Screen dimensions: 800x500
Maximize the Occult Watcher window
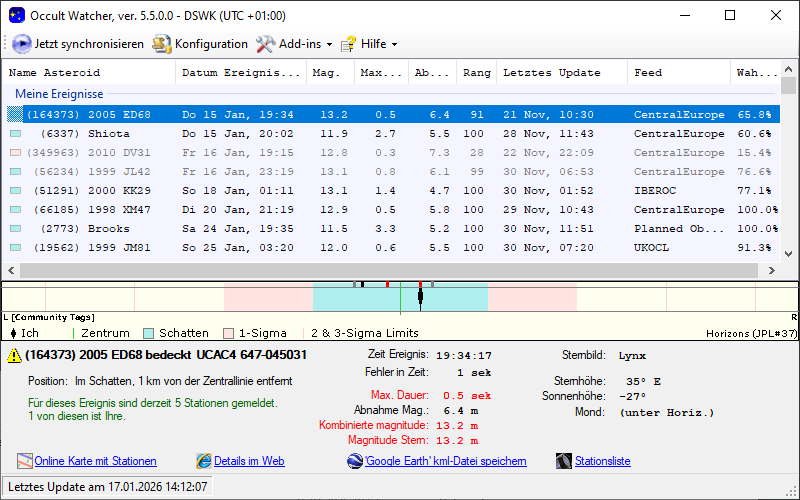click(730, 15)
